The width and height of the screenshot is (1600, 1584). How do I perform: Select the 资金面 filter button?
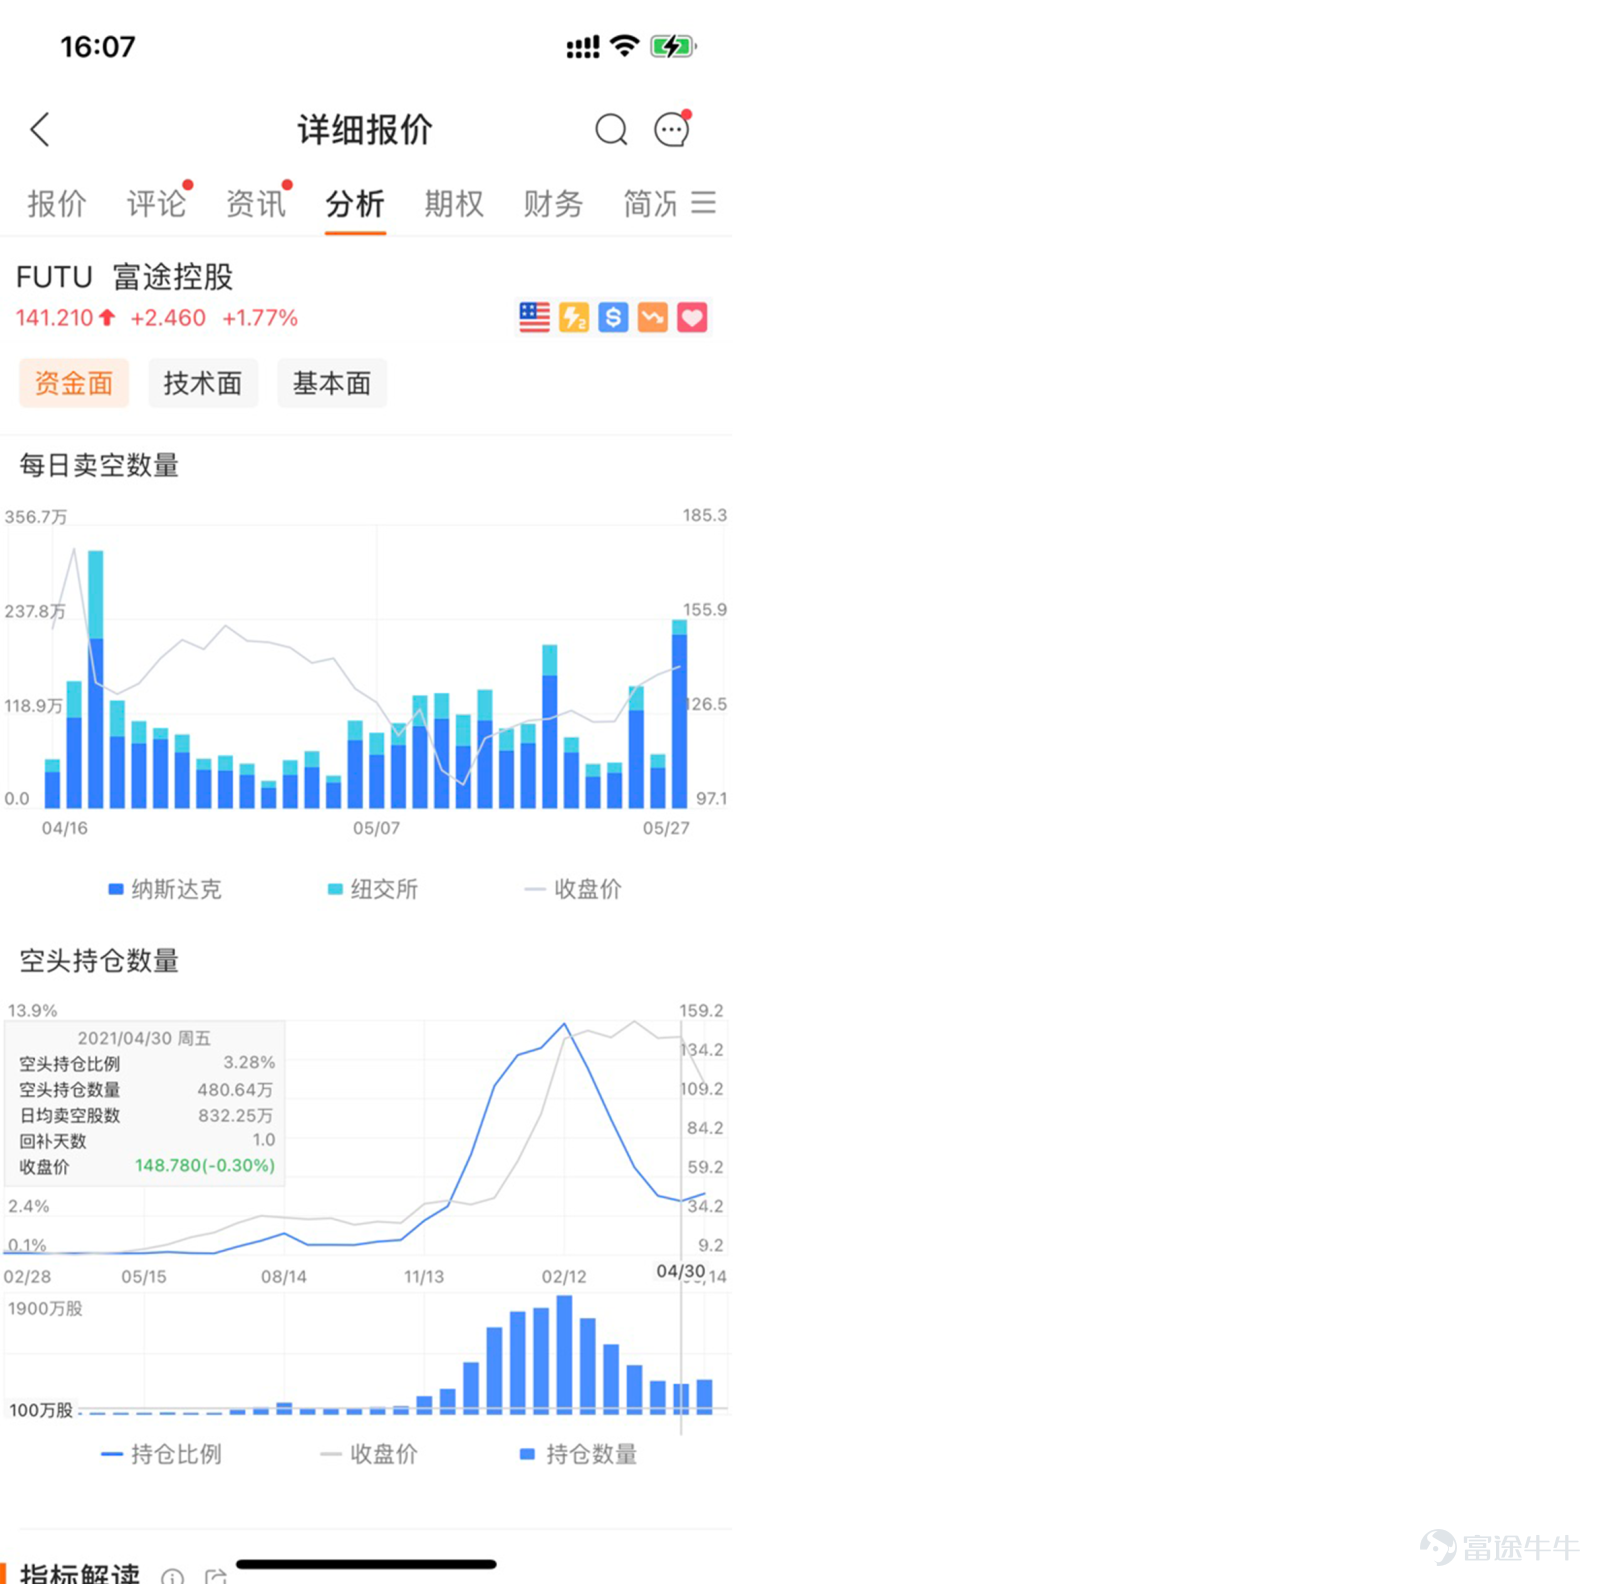coord(74,383)
